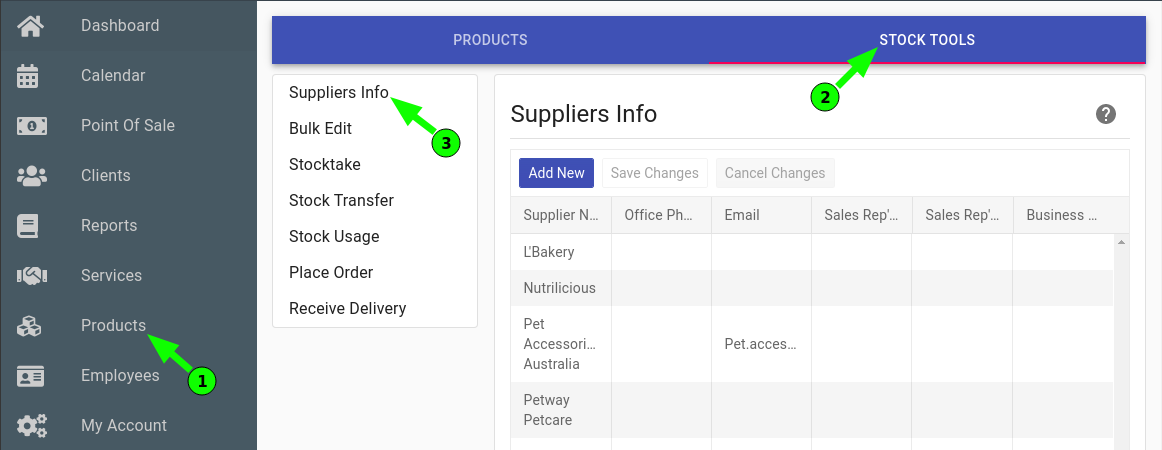1162x450 pixels.
Task: Click the scrollbar up arrow in supplier table
Action: click(1121, 242)
